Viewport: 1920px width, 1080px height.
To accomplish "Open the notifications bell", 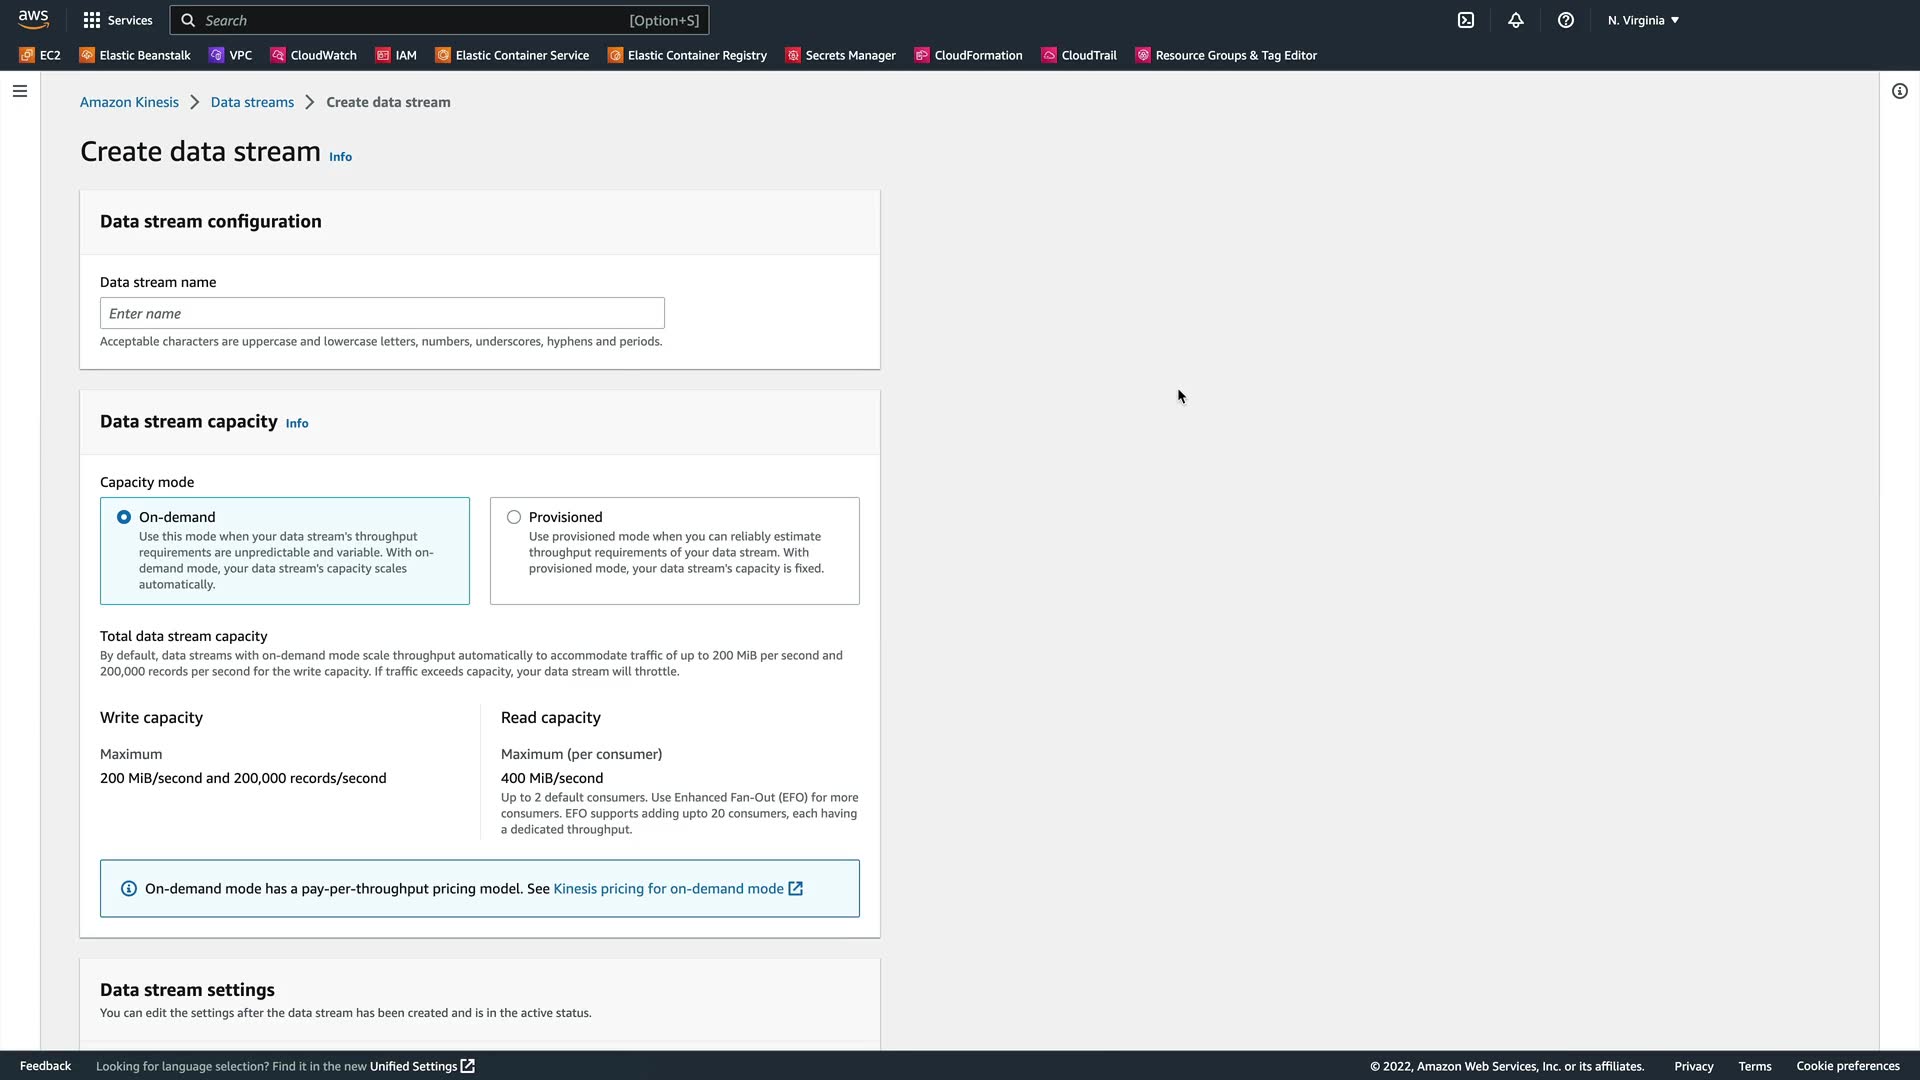I will point(1516,20).
